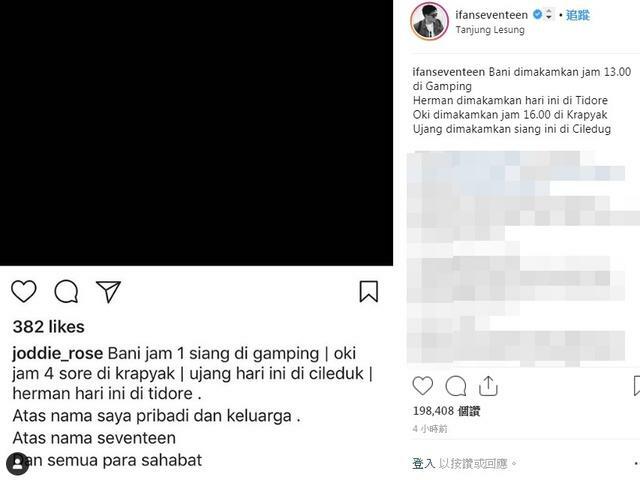The height and width of the screenshot is (480, 640).
Task: Open Tanjung Lesung location link
Action: (x=490, y=30)
